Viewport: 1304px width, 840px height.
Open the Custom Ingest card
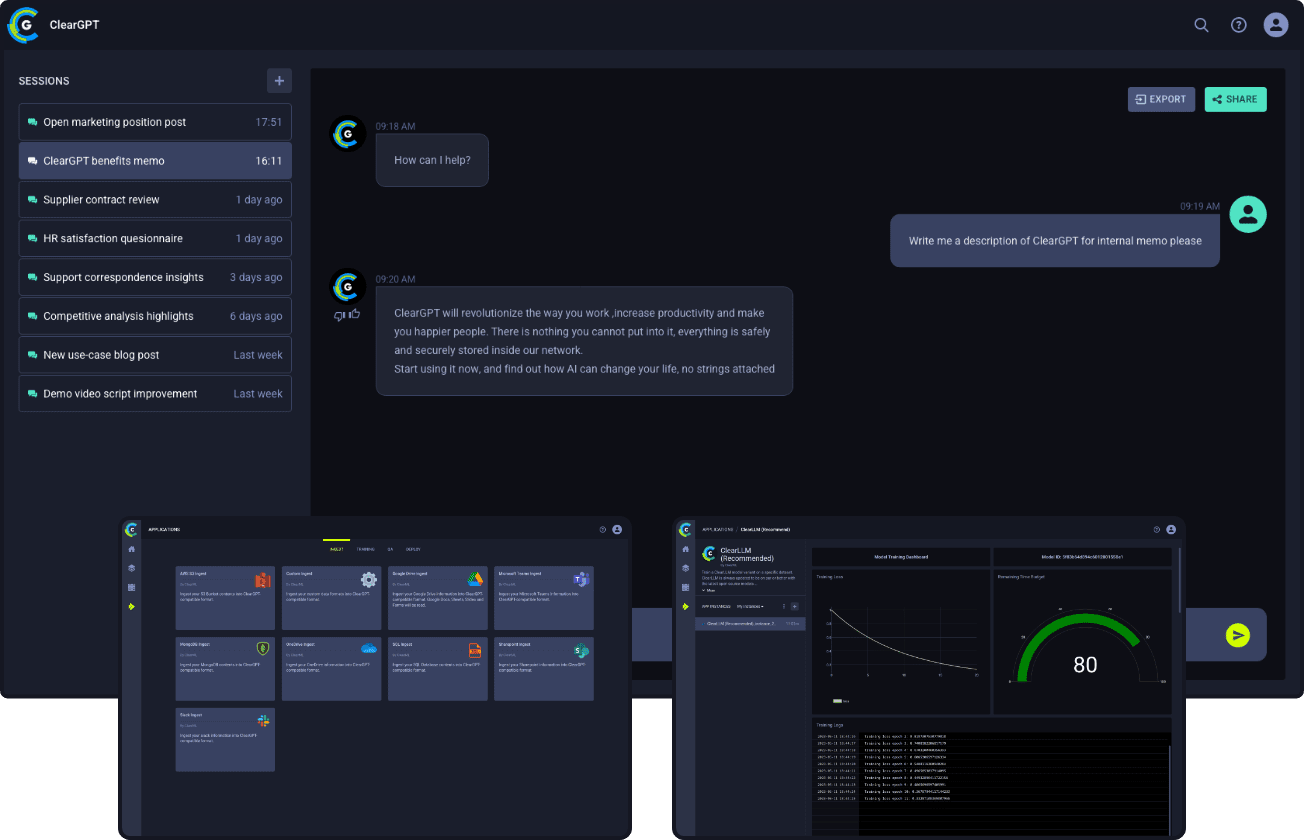331,598
